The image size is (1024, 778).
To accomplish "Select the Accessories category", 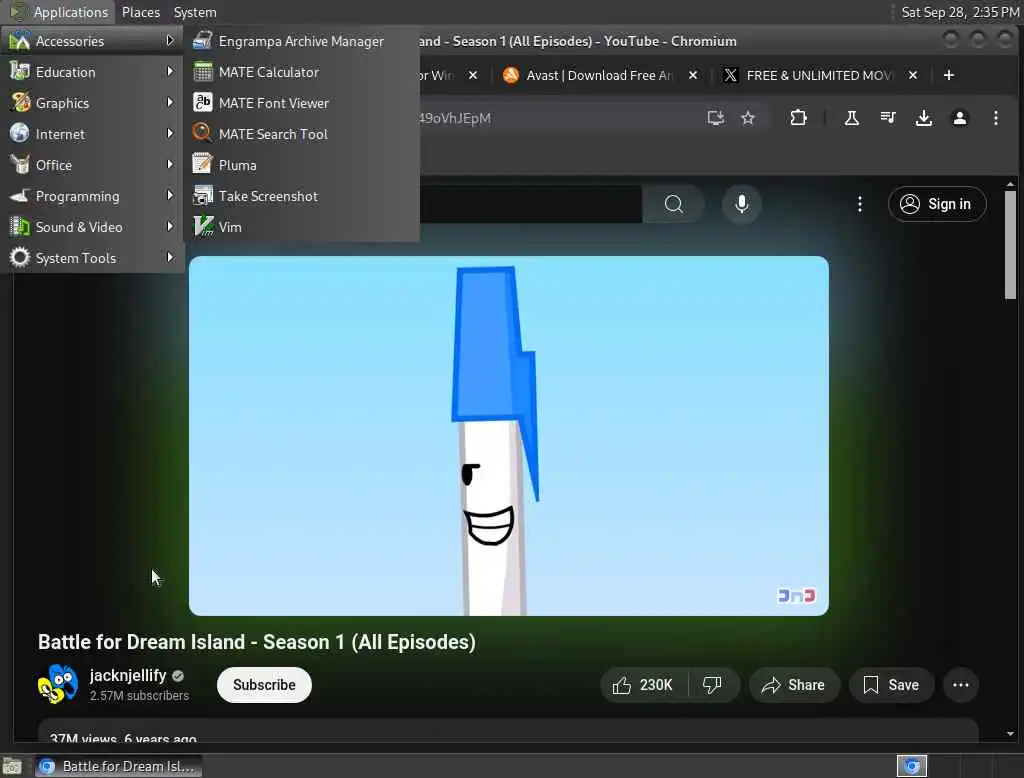I will point(92,41).
